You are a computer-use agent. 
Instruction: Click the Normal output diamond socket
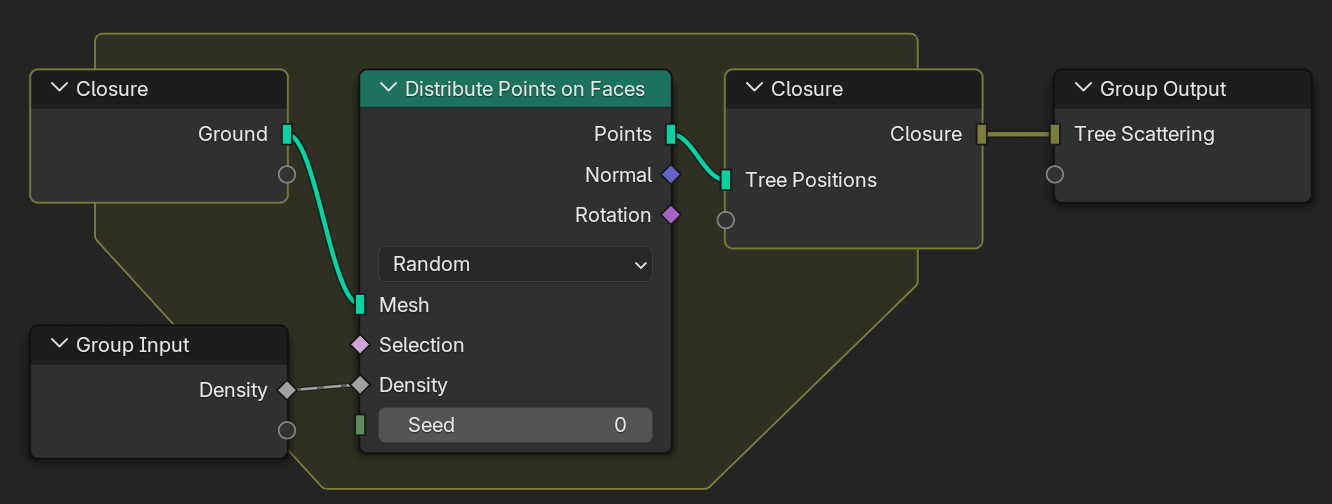click(670, 175)
